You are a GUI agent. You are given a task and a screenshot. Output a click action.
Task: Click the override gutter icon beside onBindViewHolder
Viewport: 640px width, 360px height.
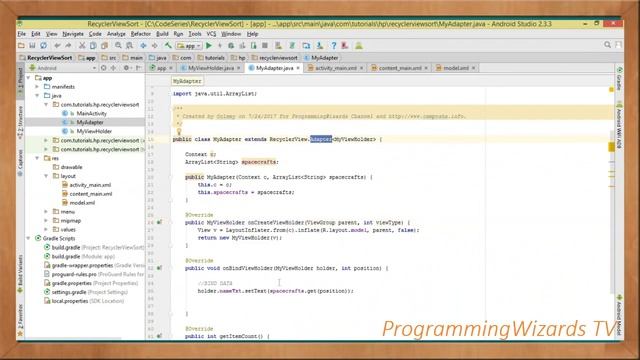159,268
